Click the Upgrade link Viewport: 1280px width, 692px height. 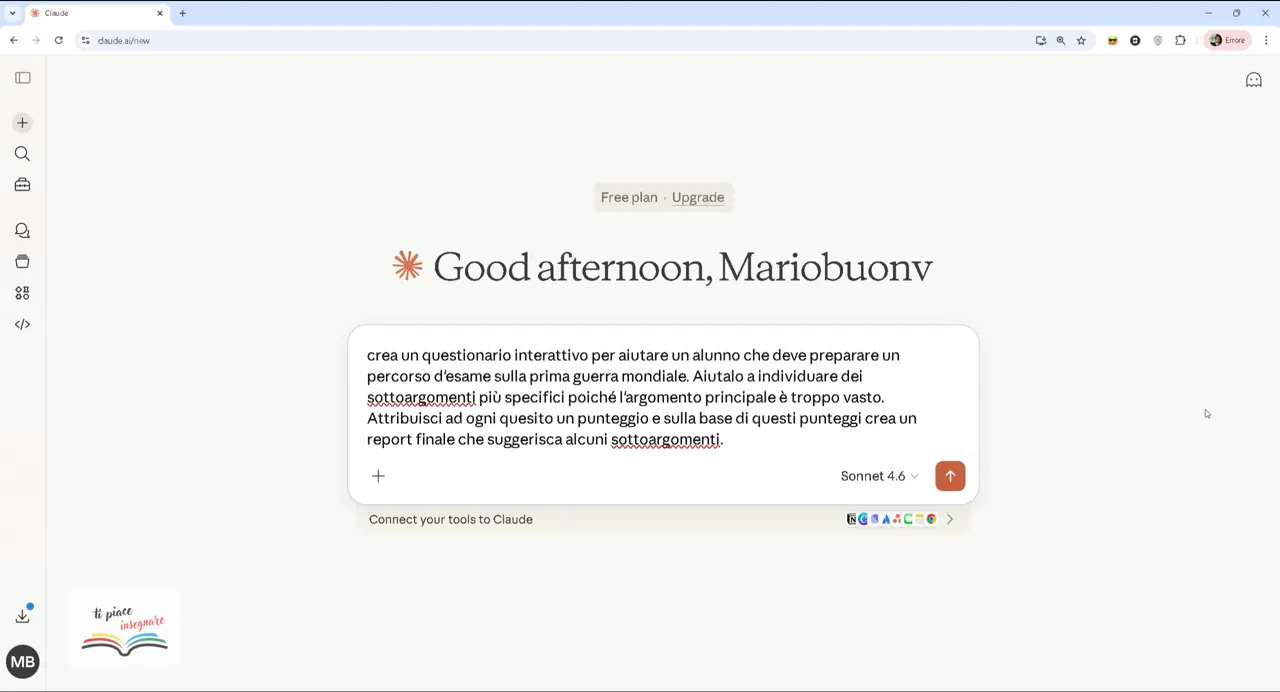[698, 197]
